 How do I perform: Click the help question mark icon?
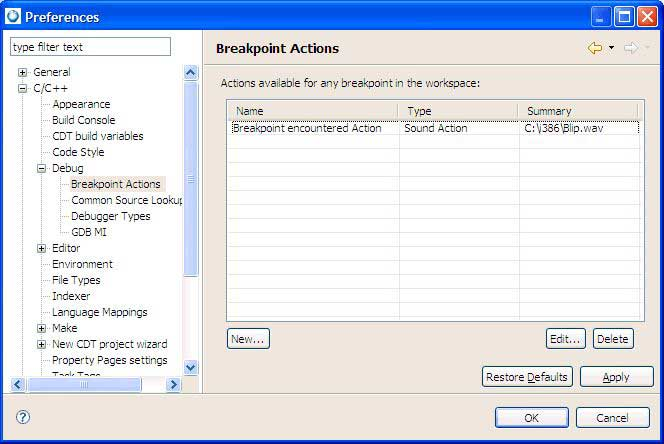(x=23, y=417)
